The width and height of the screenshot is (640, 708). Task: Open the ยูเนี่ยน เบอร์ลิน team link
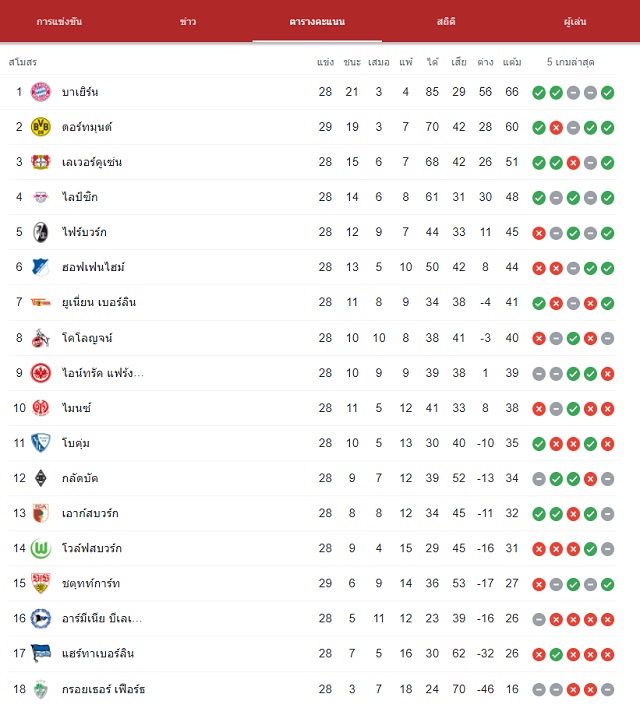[x=99, y=302]
